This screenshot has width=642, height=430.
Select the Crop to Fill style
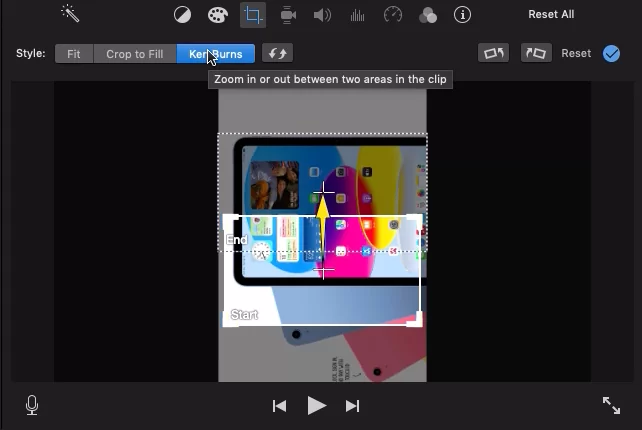(x=135, y=54)
